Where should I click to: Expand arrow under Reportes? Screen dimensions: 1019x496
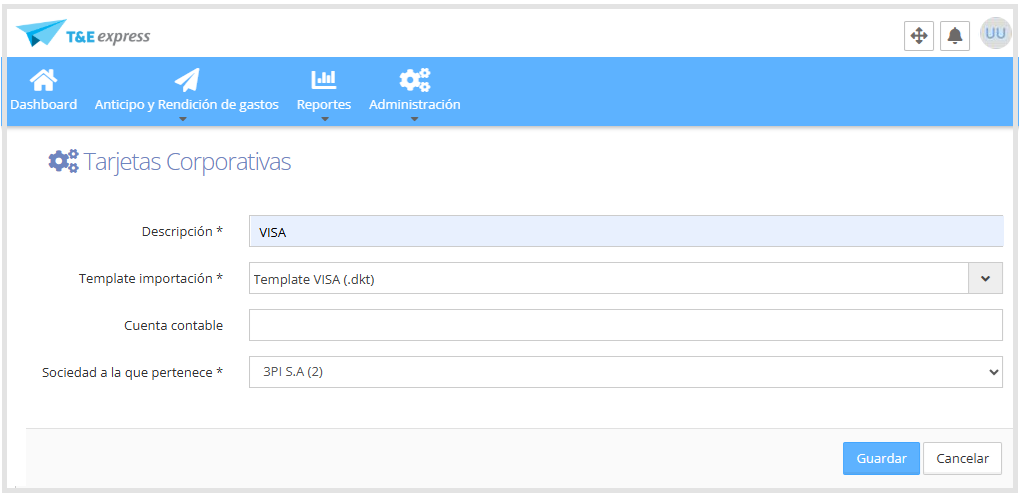point(325,119)
